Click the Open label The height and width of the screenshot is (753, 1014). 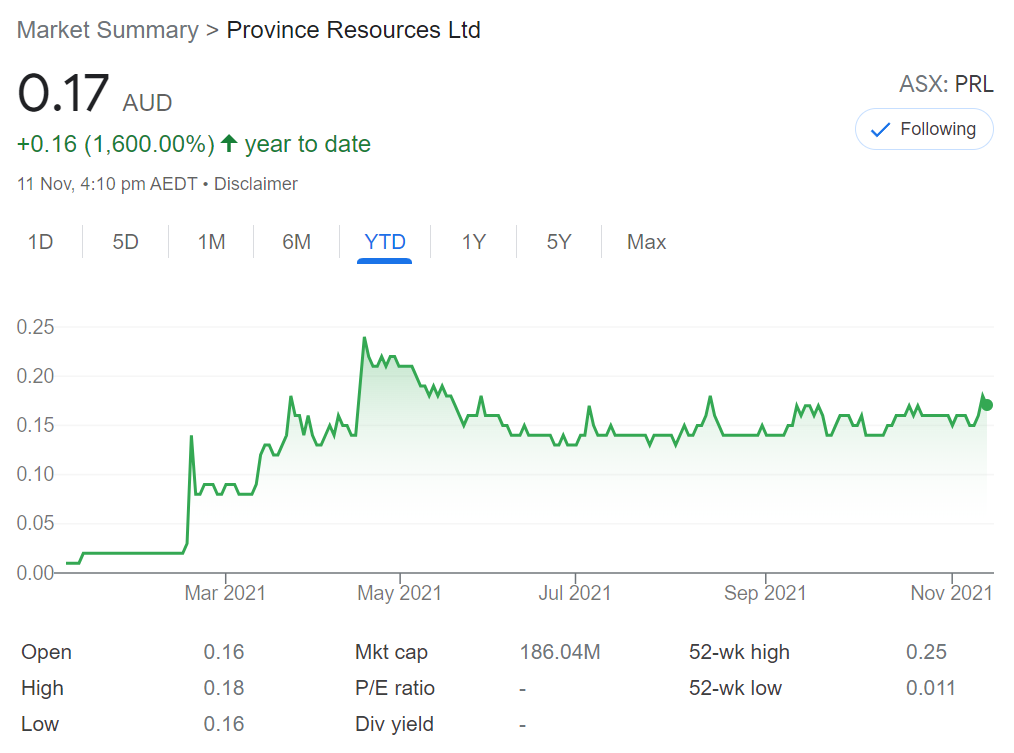point(47,652)
